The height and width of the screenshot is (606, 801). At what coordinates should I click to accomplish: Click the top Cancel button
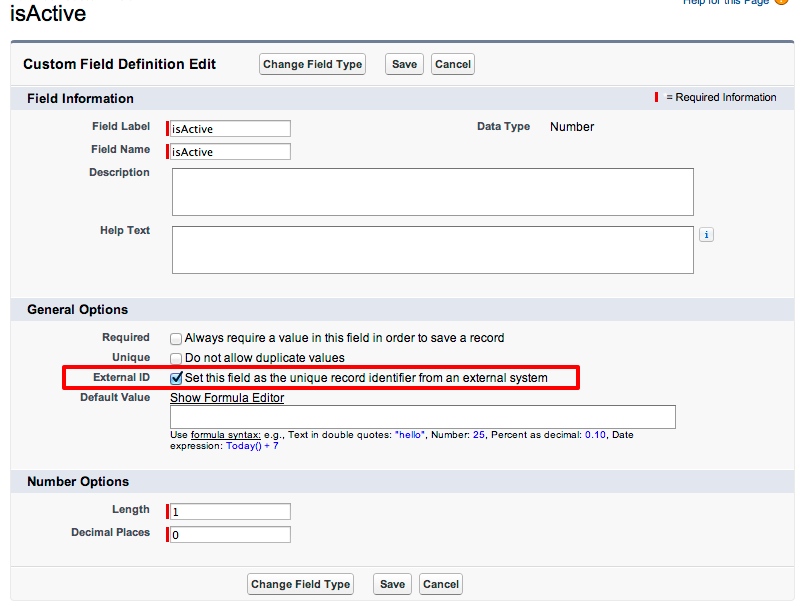click(x=453, y=64)
